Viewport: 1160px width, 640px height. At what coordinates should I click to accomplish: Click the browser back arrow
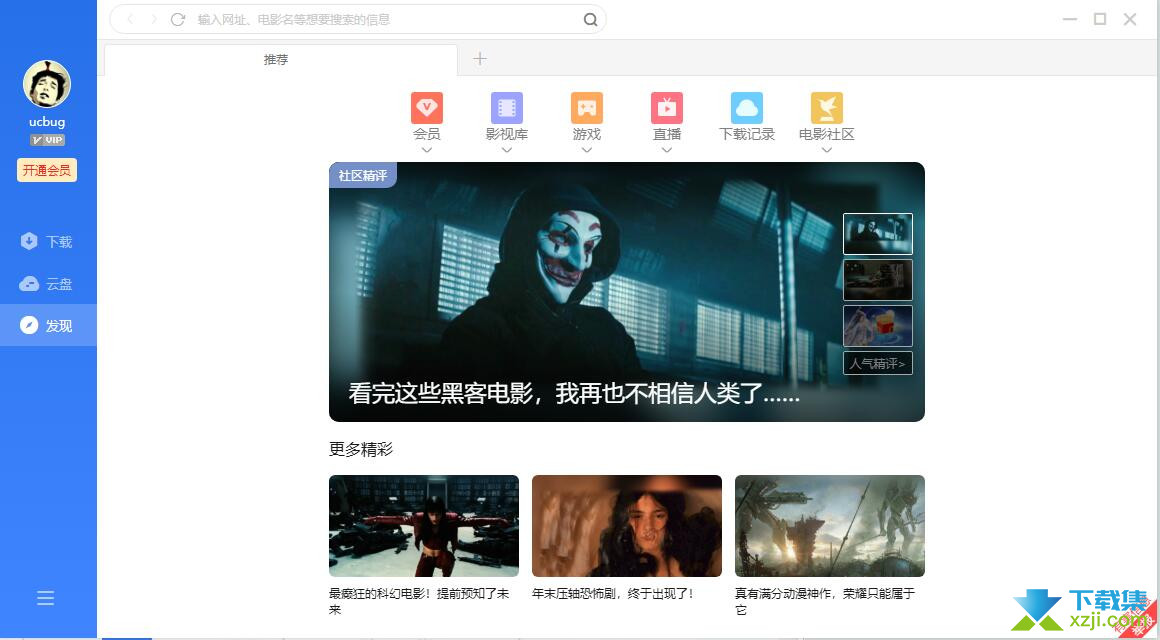tap(130, 19)
